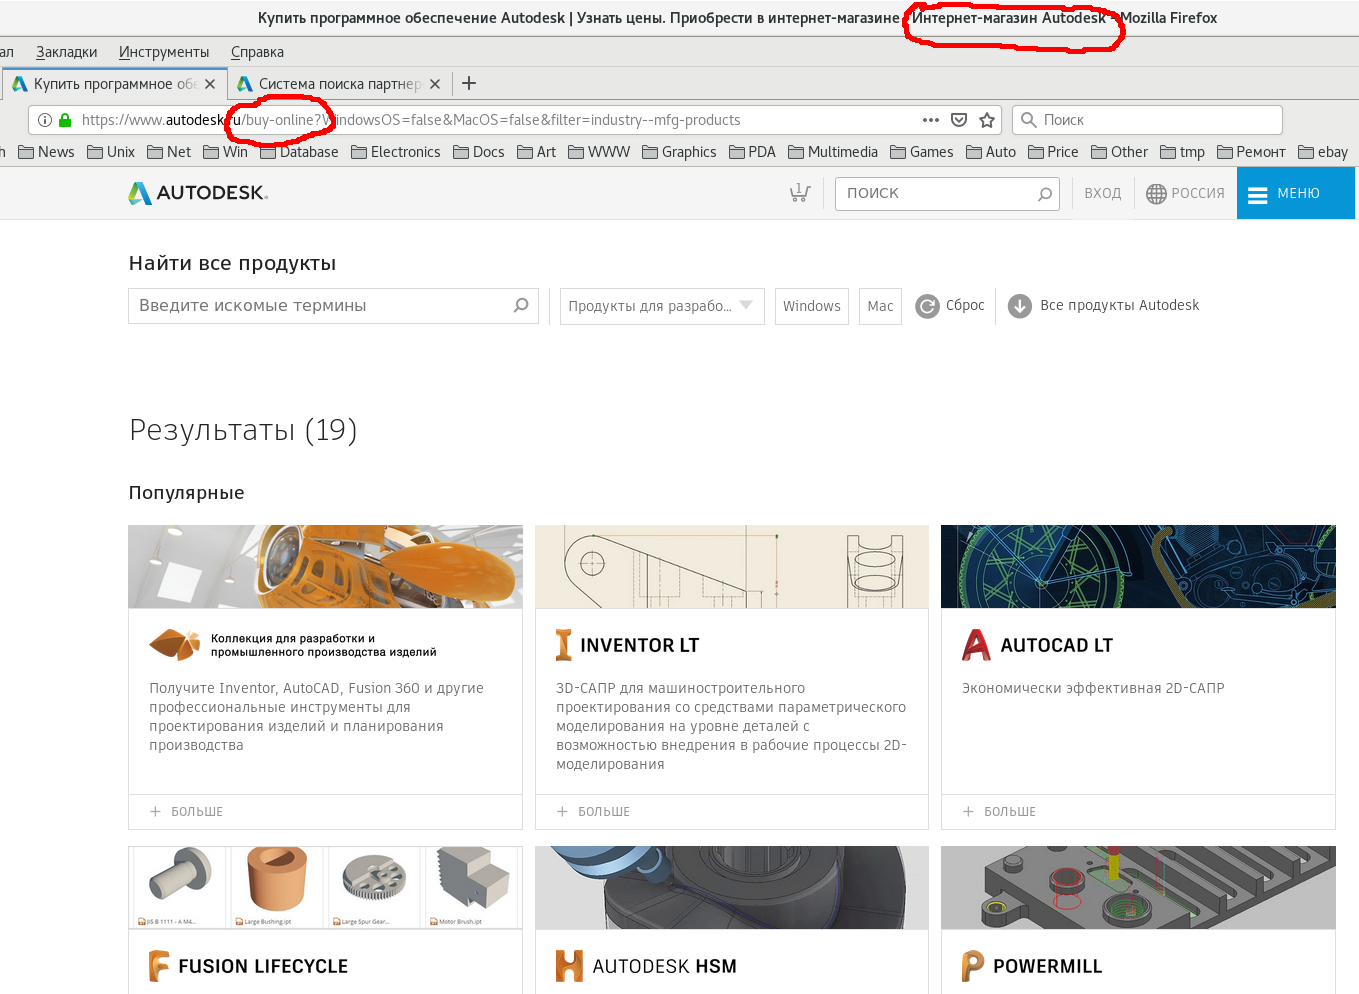Viewport: 1359px width, 994px height.
Task: Expand БОЛЬШЕ under the product design collection card
Action: (x=187, y=812)
